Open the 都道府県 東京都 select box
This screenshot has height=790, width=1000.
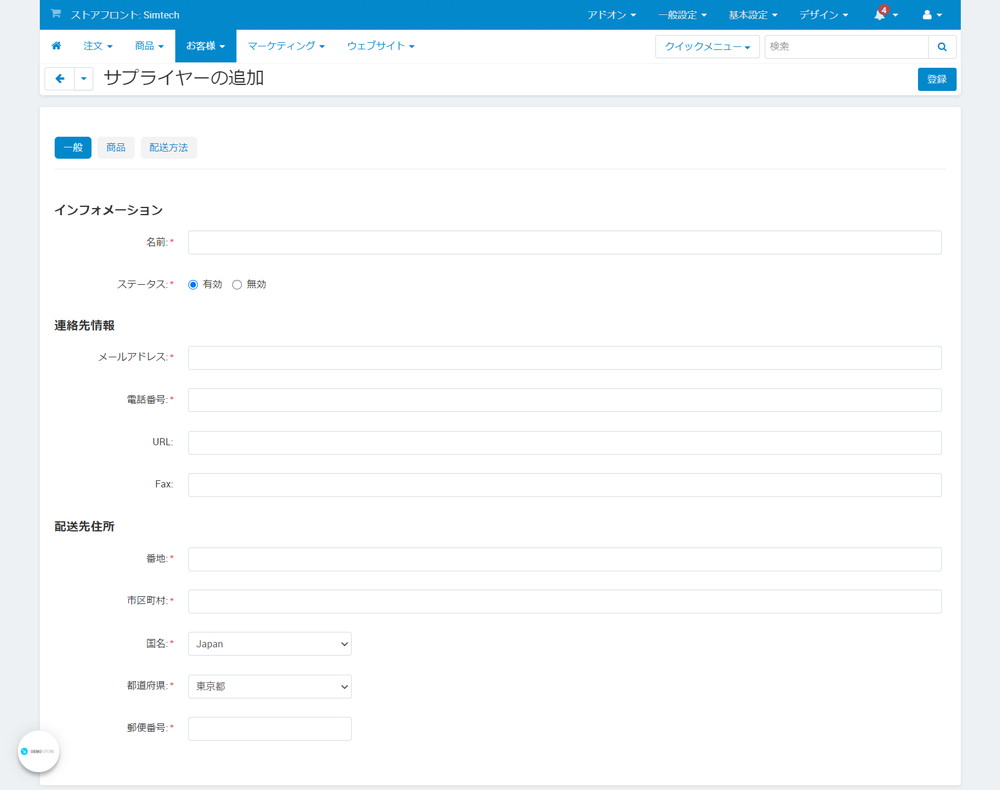(270, 686)
